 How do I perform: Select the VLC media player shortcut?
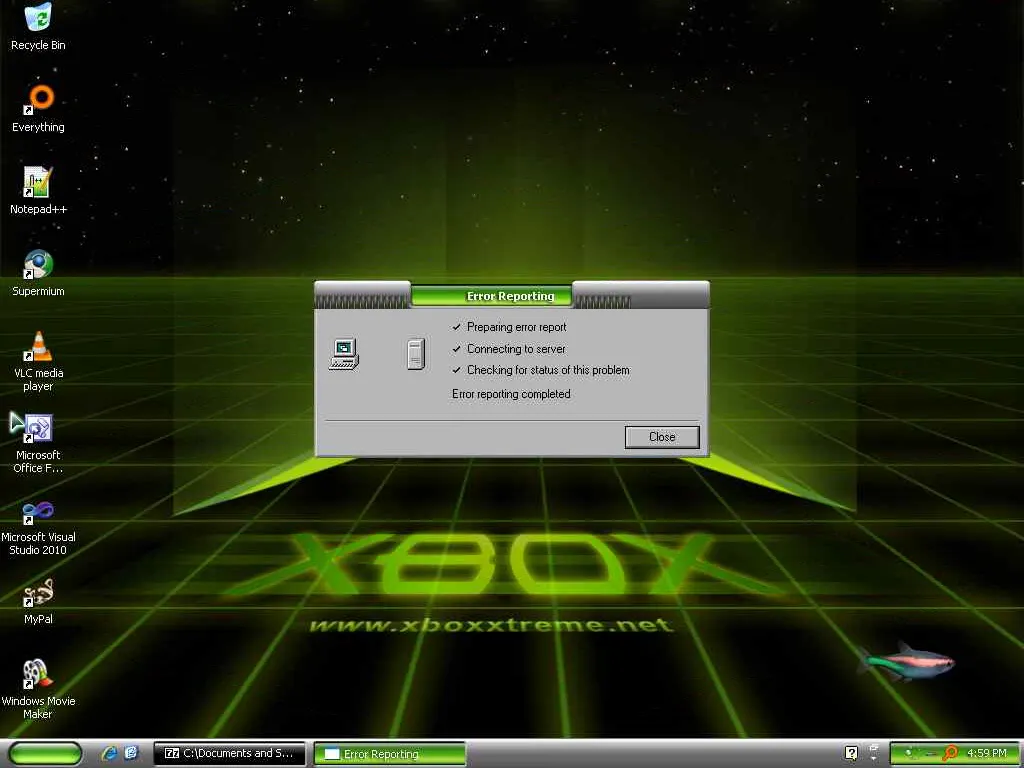(38, 361)
